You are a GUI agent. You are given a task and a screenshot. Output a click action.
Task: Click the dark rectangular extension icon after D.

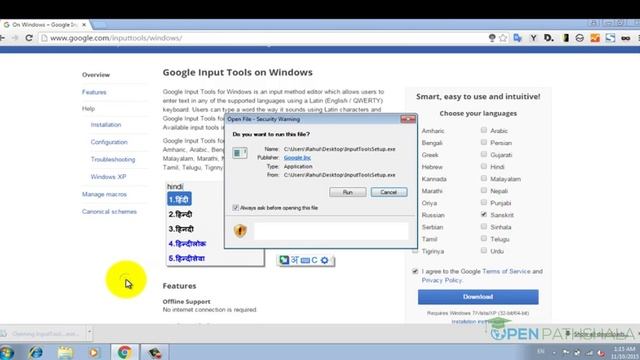pos(566,38)
